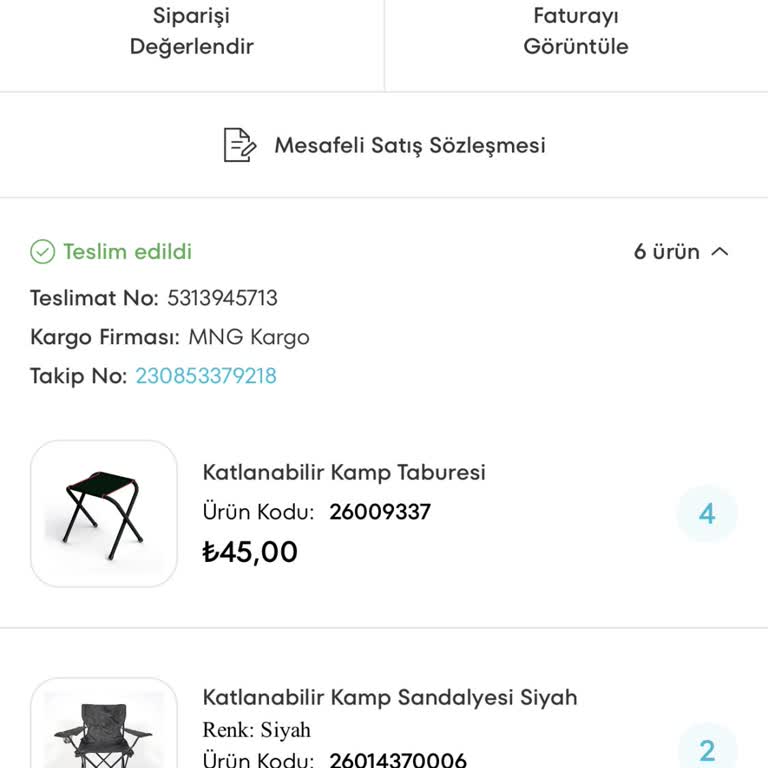768x768 pixels.
Task: Open tracking number 230853379218 link
Action: 206,376
